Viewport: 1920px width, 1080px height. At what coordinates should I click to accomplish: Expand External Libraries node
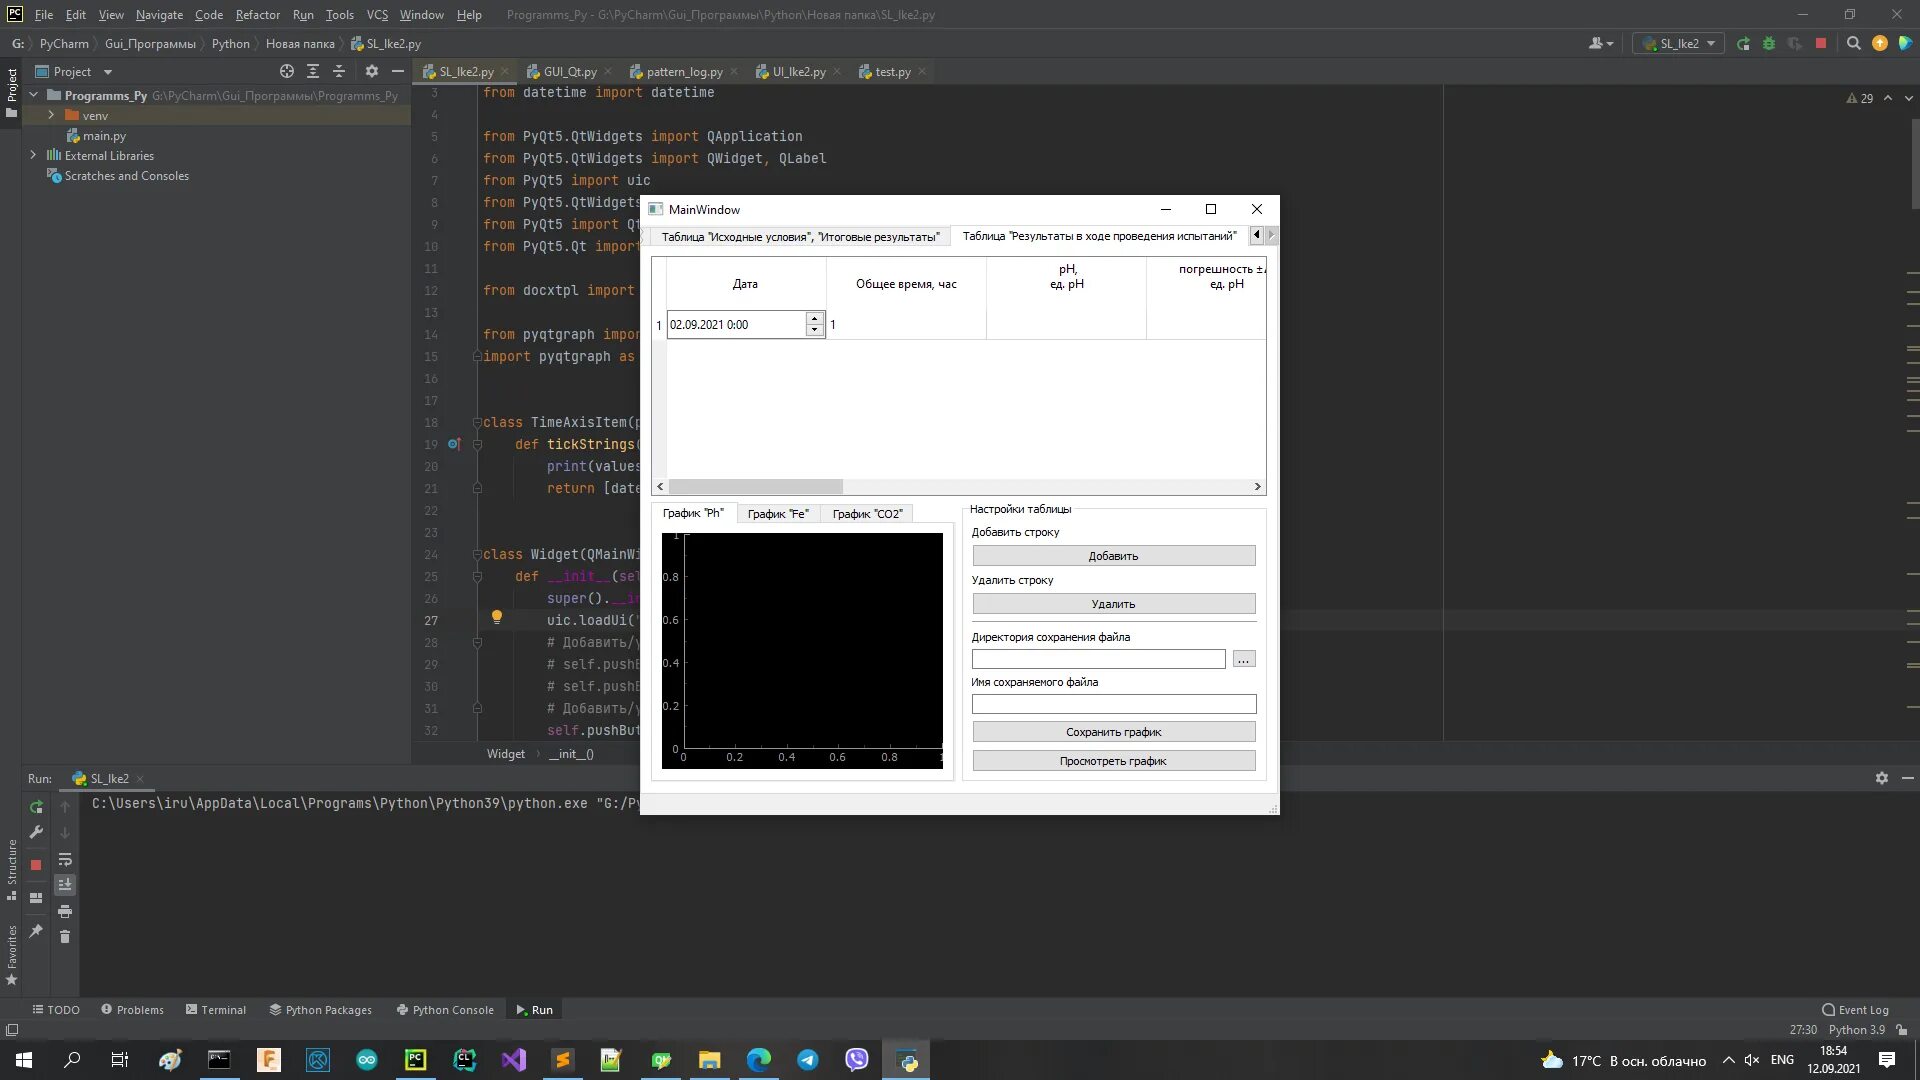(x=33, y=155)
